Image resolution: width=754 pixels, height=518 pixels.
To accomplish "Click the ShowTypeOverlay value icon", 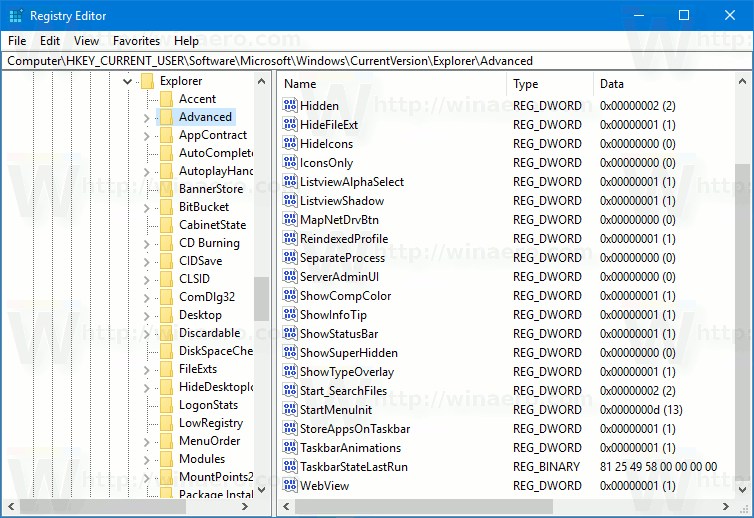I will [x=290, y=371].
